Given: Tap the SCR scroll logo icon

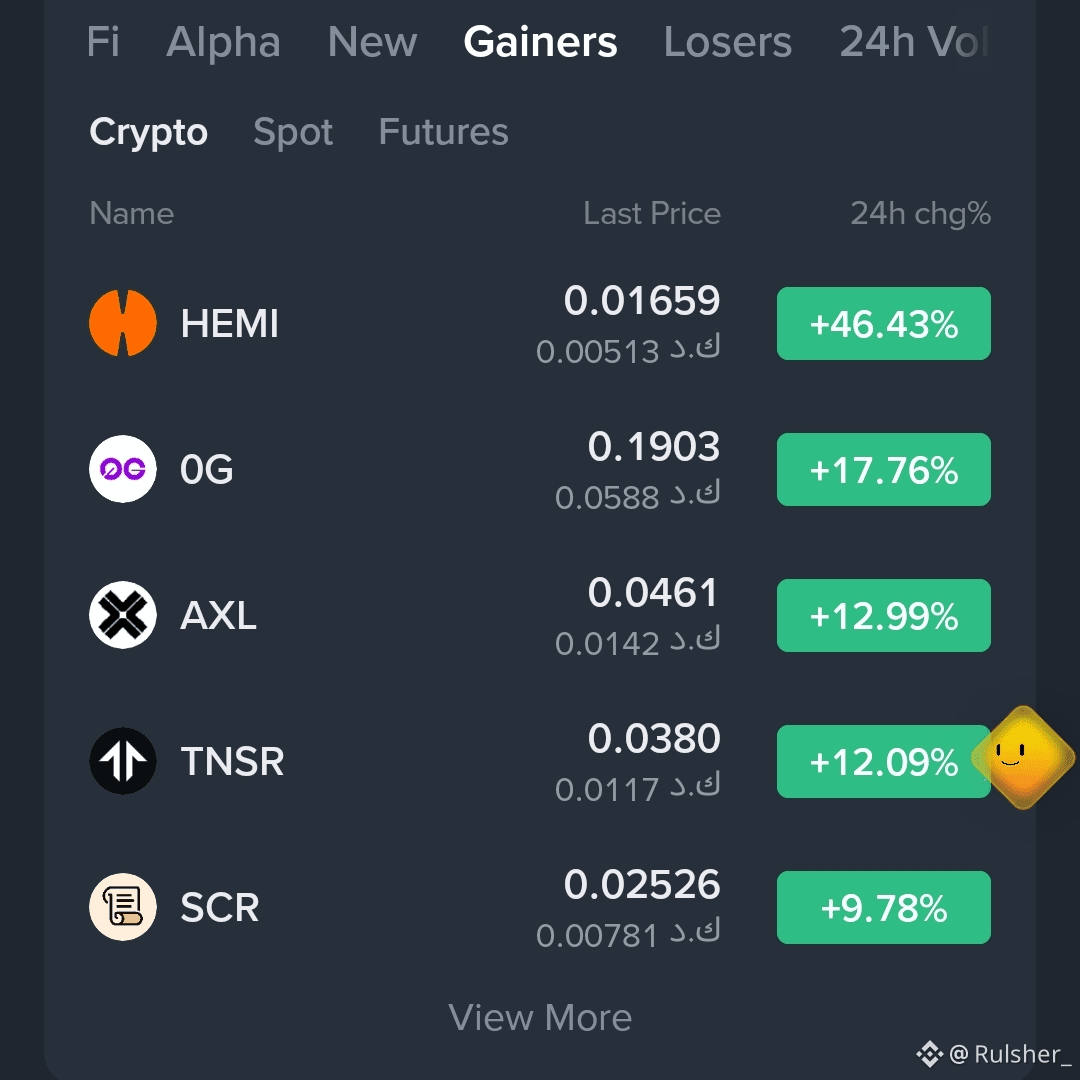Looking at the screenshot, I should 123,907.
